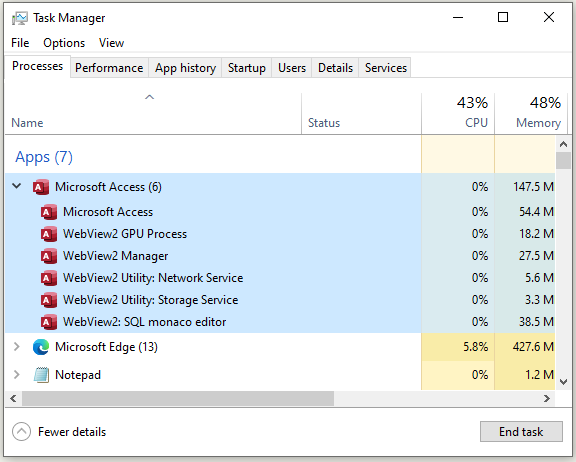Select the WebView2 Manager row text
The image size is (576, 462).
tap(115, 256)
